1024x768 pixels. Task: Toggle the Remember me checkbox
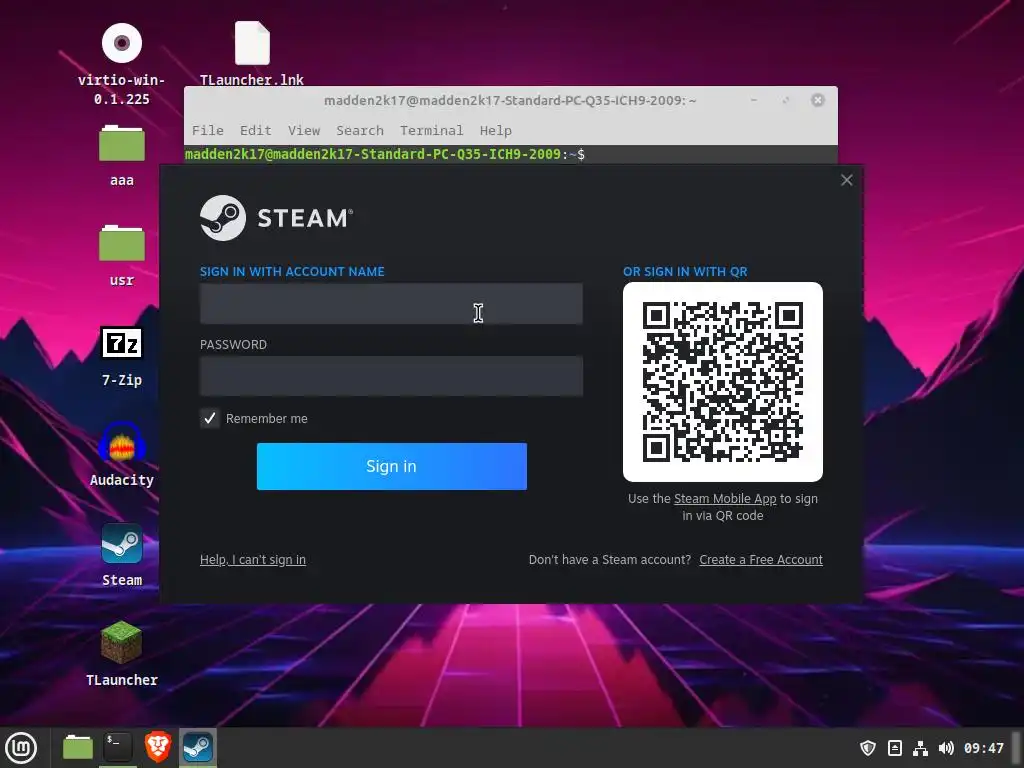[210, 419]
